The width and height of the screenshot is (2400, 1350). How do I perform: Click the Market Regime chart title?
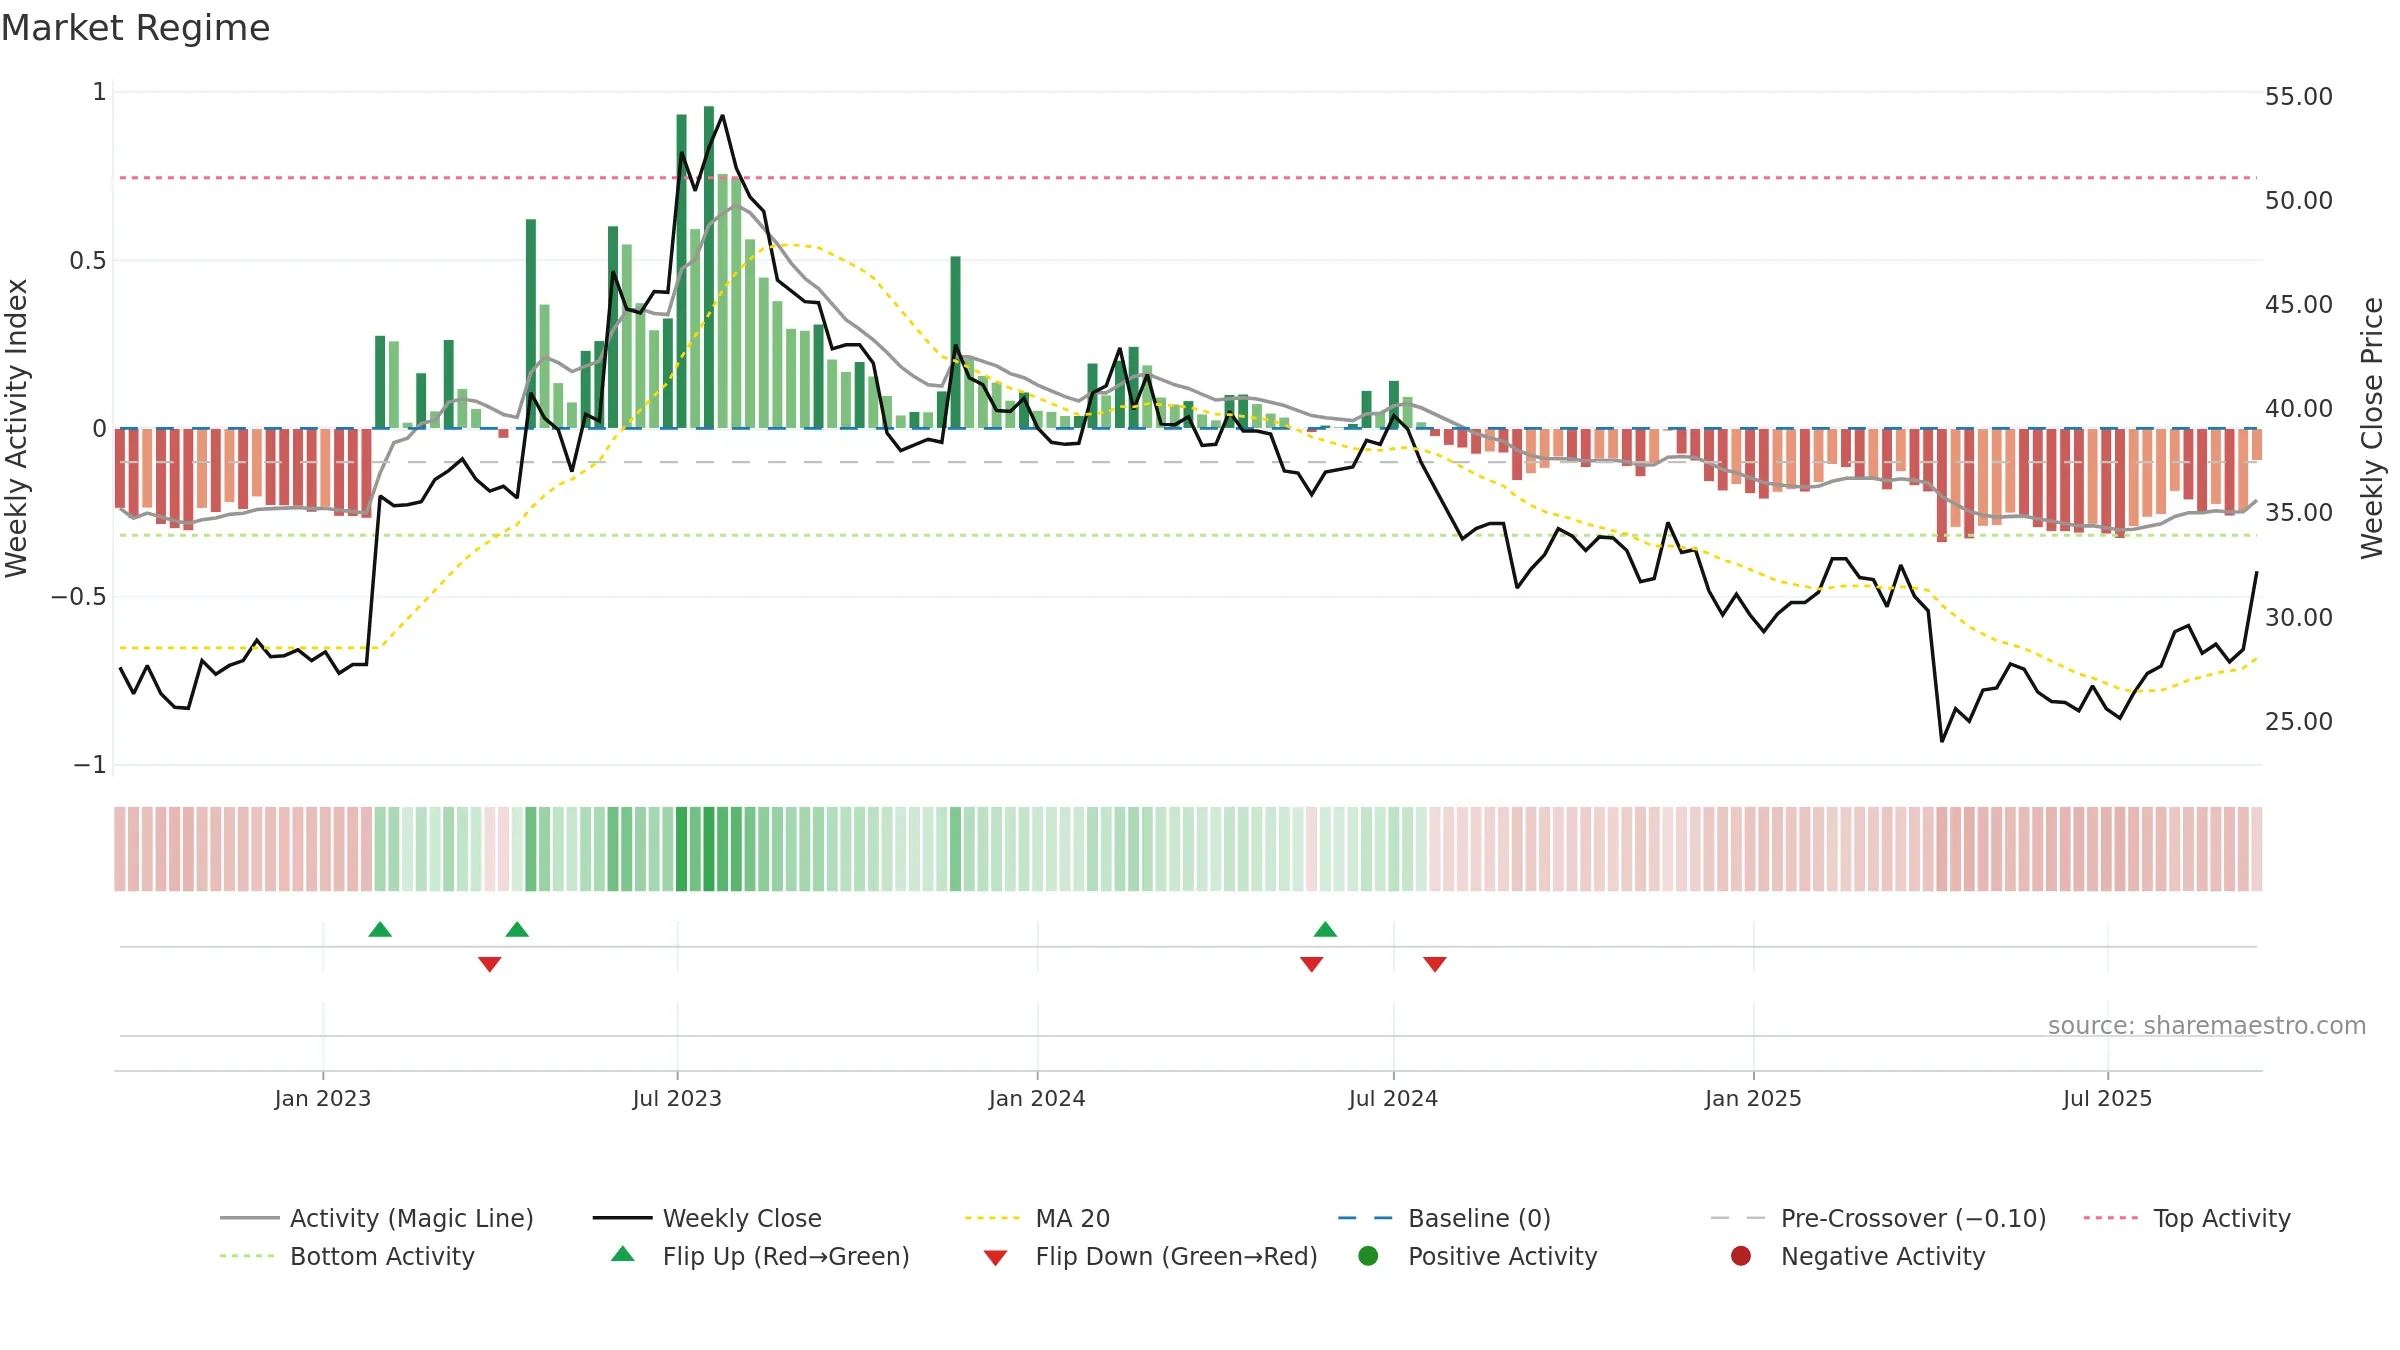(x=136, y=28)
